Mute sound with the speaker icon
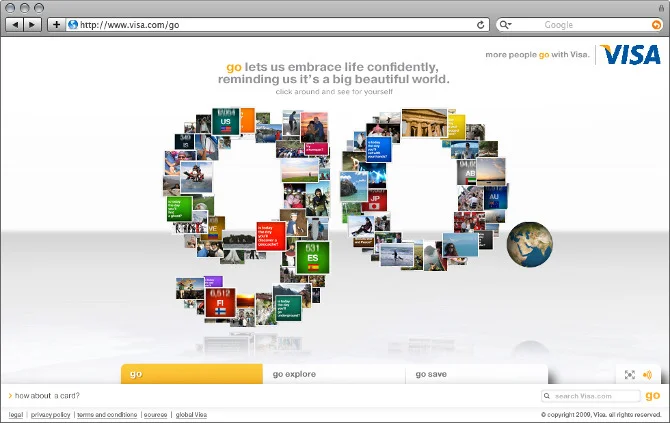 coord(647,375)
